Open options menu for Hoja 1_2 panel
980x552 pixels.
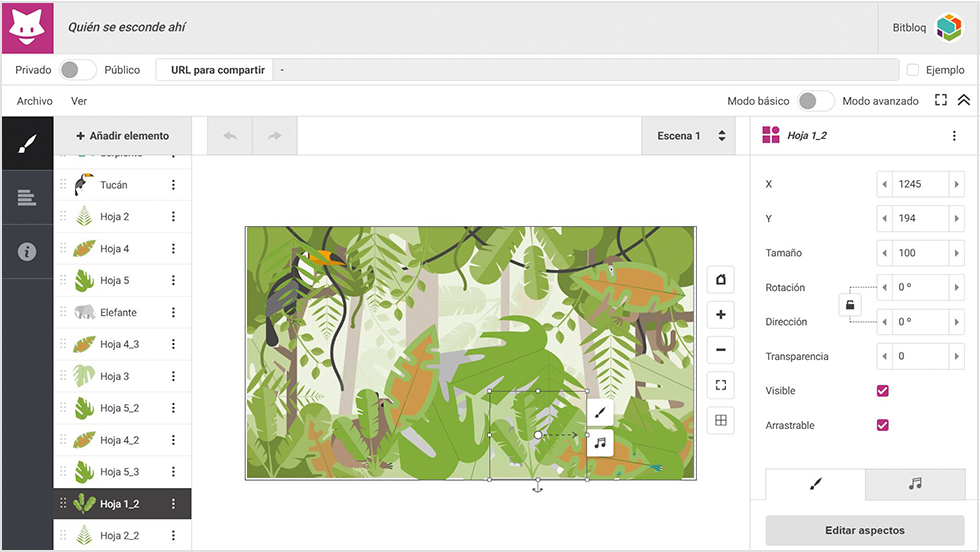pyautogui.click(x=954, y=136)
